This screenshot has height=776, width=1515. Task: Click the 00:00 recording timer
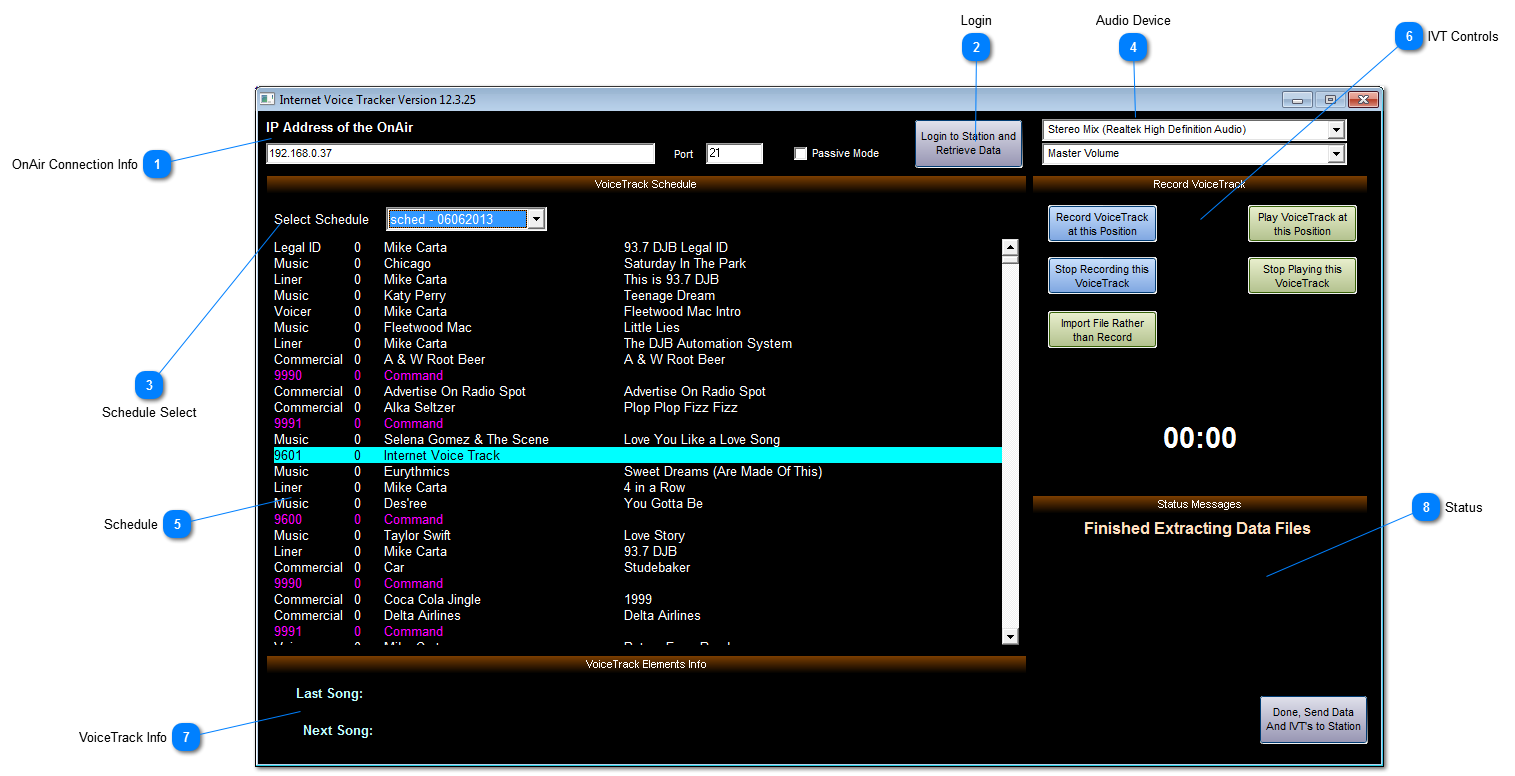coord(1200,438)
